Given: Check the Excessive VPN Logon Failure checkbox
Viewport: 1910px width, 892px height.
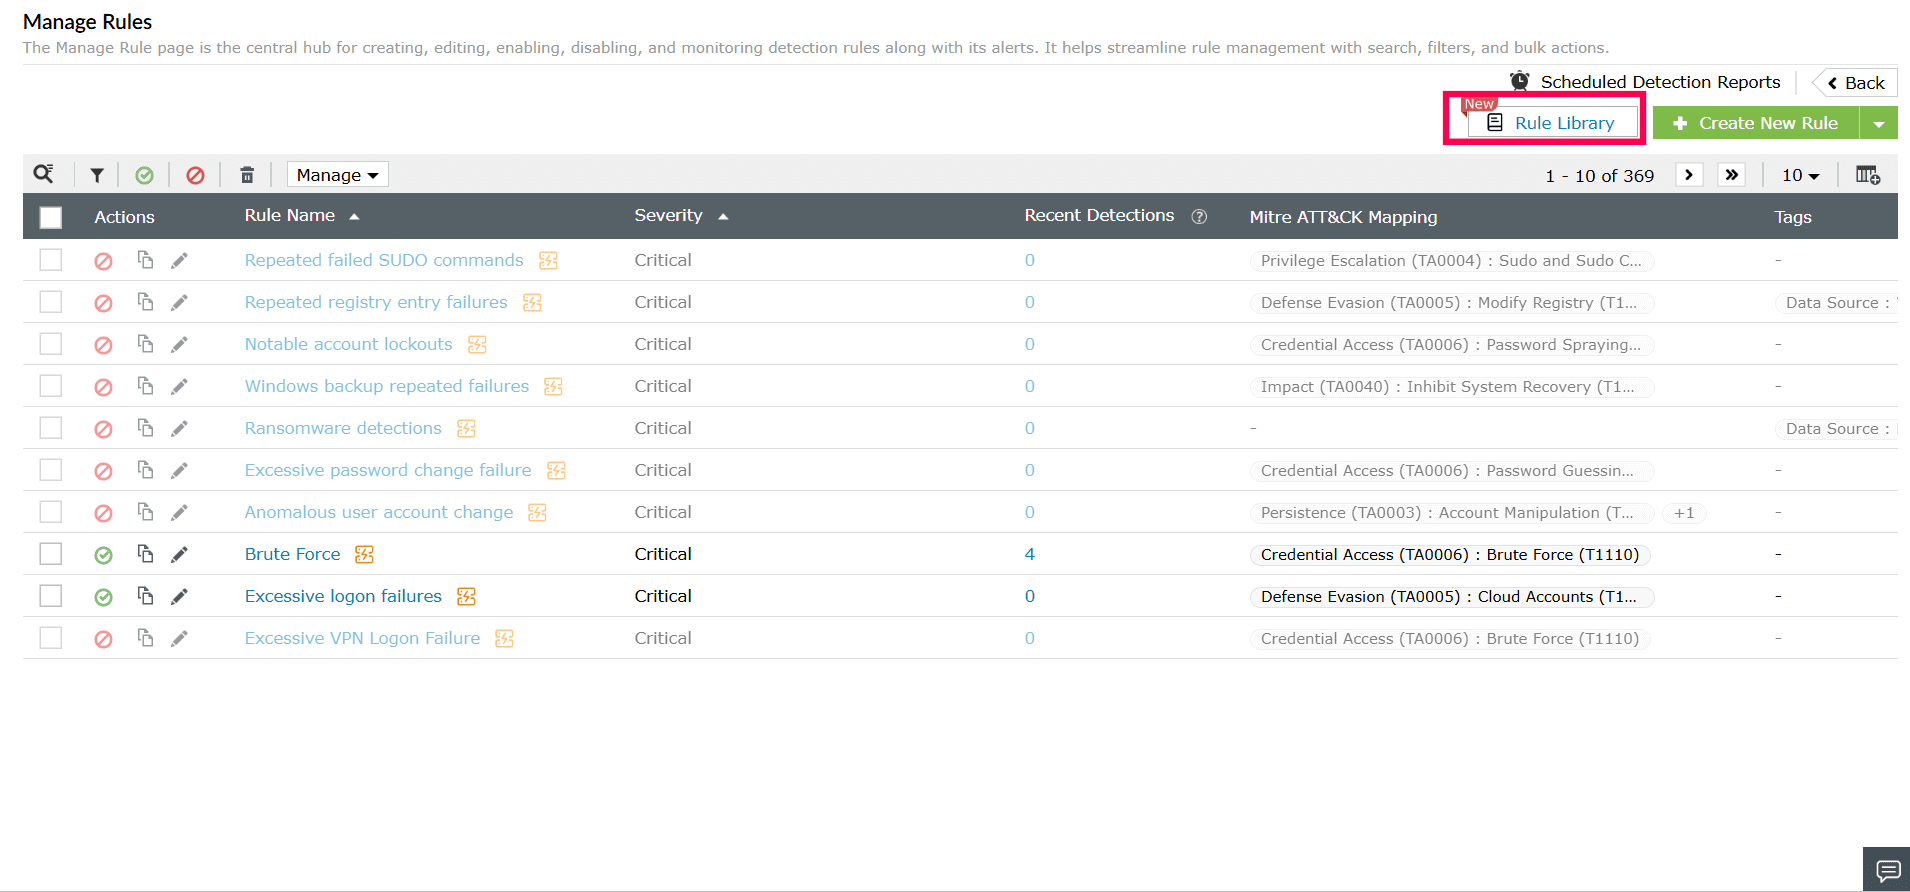Looking at the screenshot, I should [x=51, y=638].
